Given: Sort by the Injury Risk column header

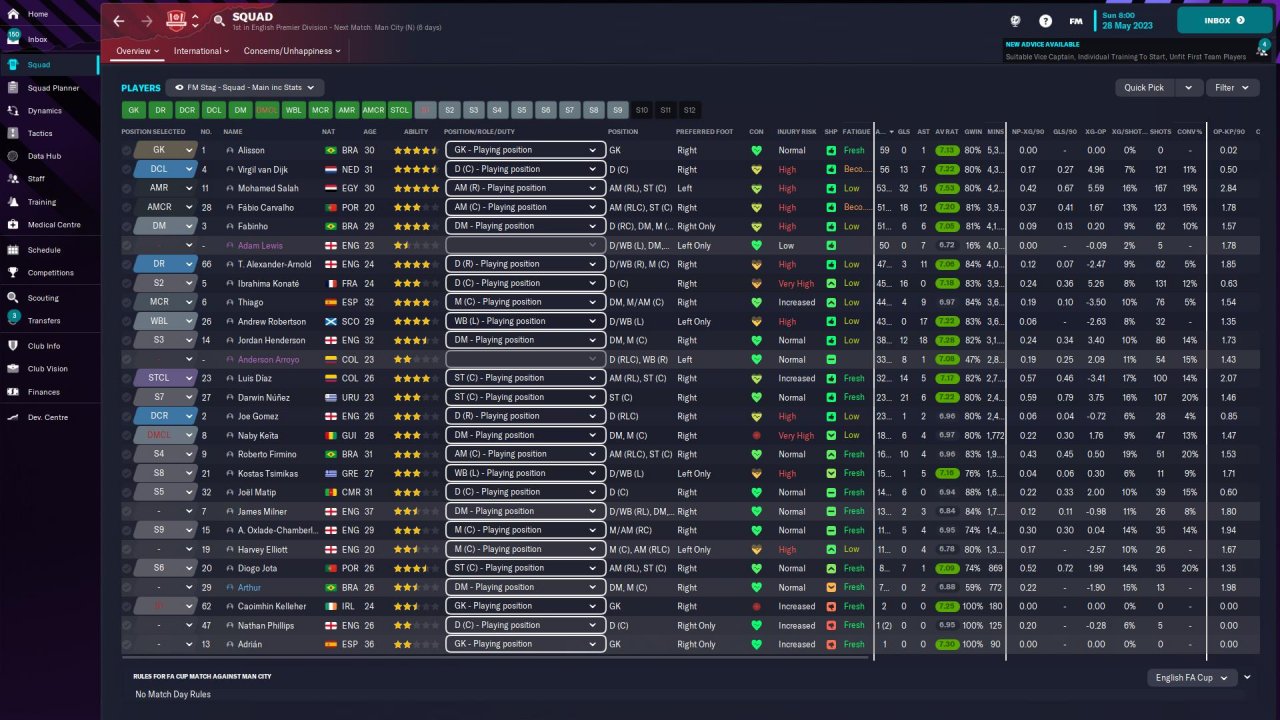Looking at the screenshot, I should 797,132.
